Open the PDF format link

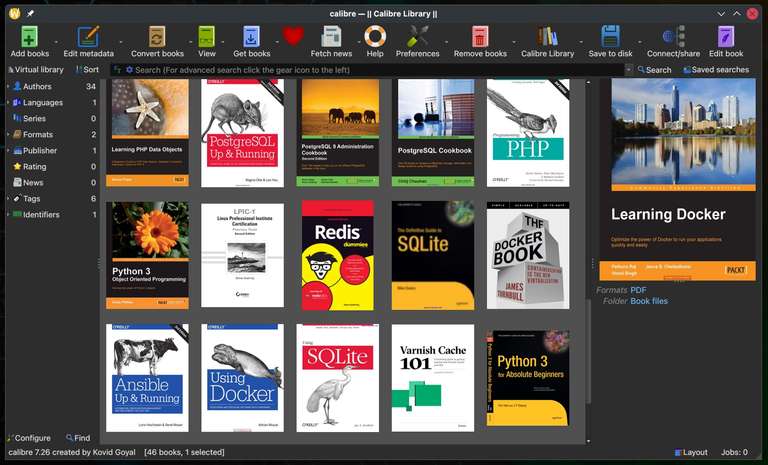(638, 290)
